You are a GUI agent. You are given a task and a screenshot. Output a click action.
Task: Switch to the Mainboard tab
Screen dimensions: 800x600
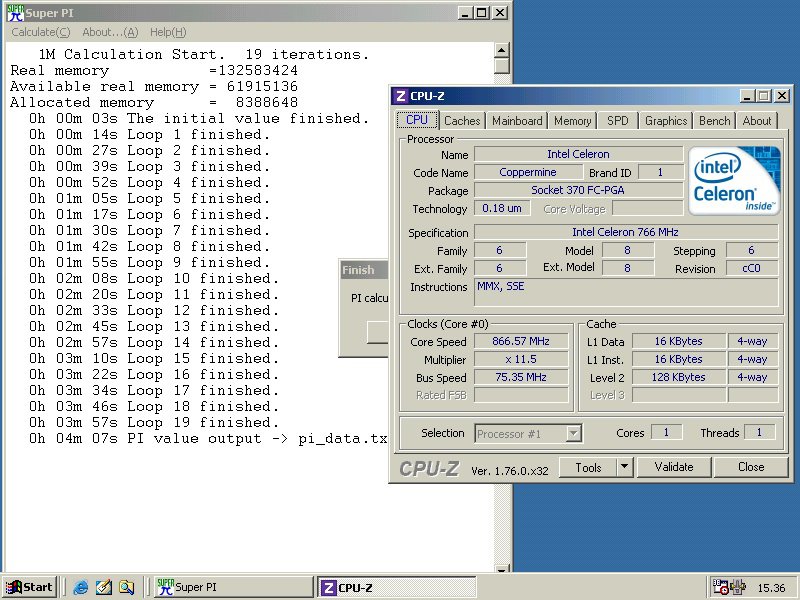coord(517,120)
